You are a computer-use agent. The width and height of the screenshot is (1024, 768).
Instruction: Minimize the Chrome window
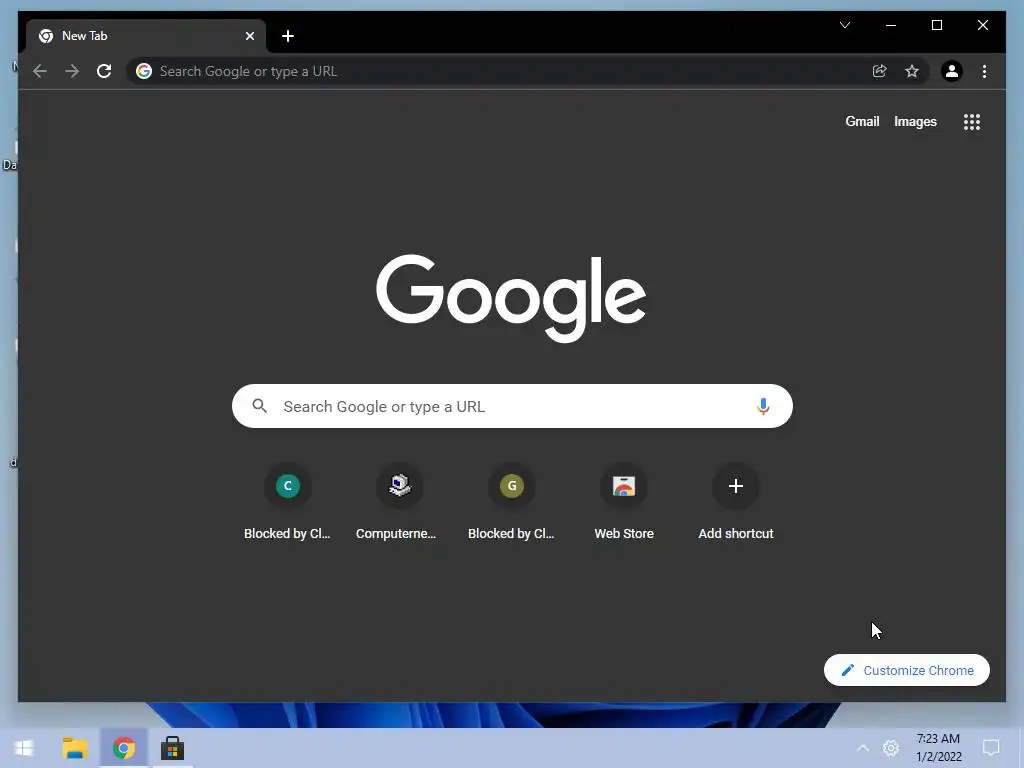pos(891,25)
